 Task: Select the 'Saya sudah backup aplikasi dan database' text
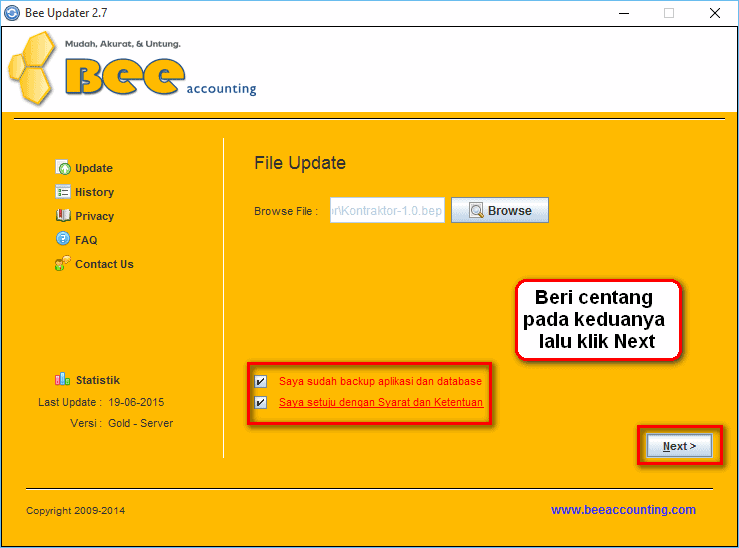tap(380, 381)
